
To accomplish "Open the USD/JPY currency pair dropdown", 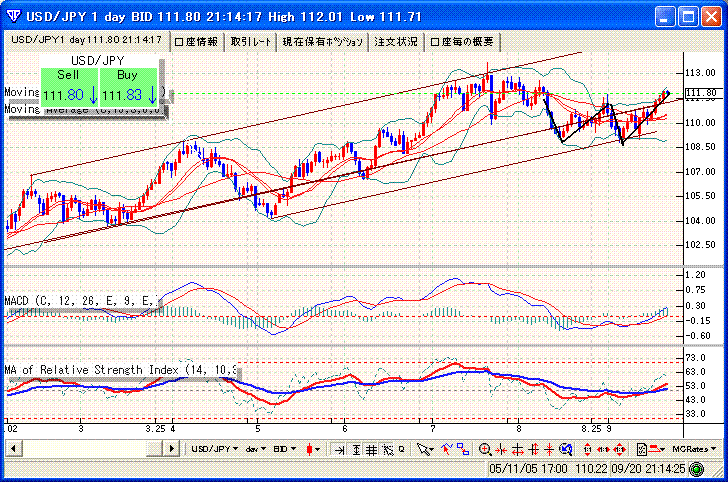I will pos(215,450).
